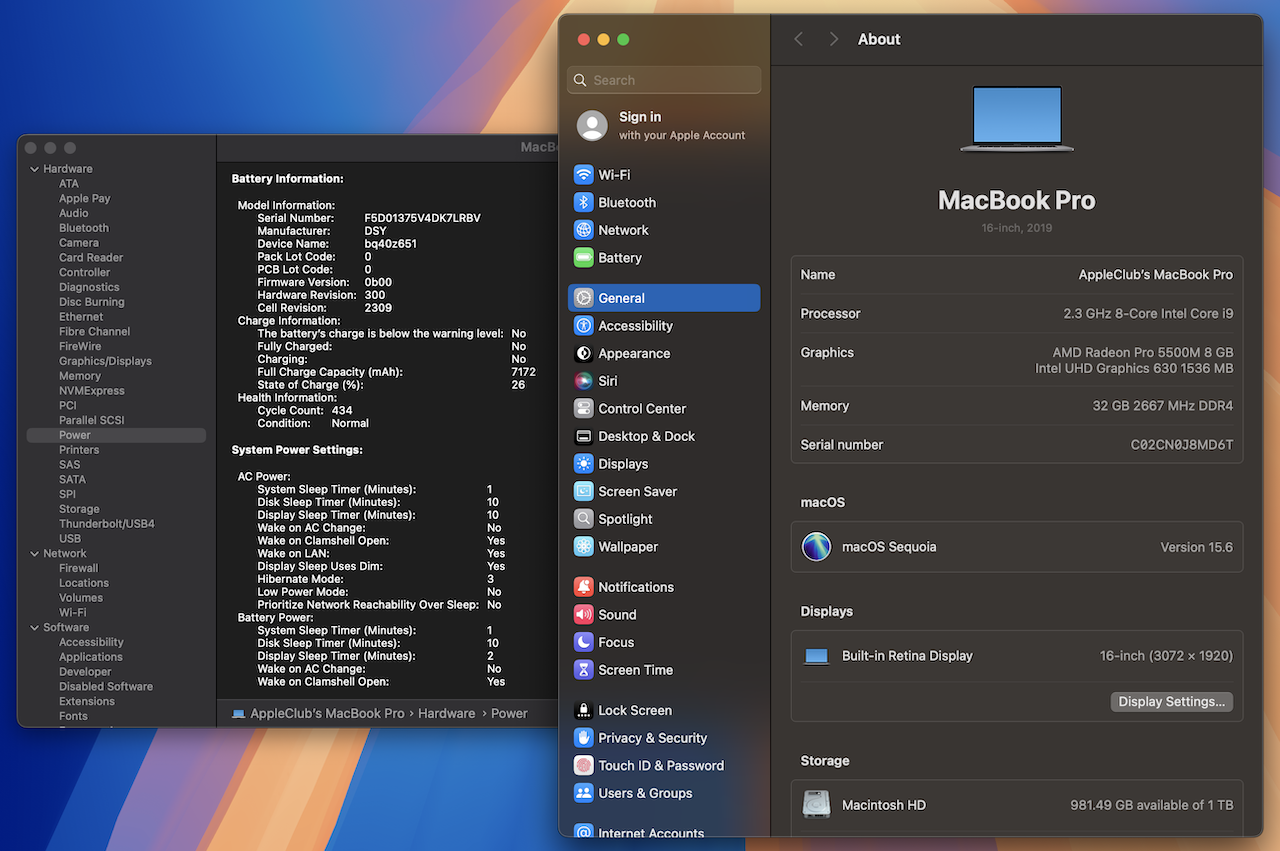Screen dimensions: 1280x851
Task: Click AppleClub's MacBook Pro in path bar
Action: tap(327, 713)
